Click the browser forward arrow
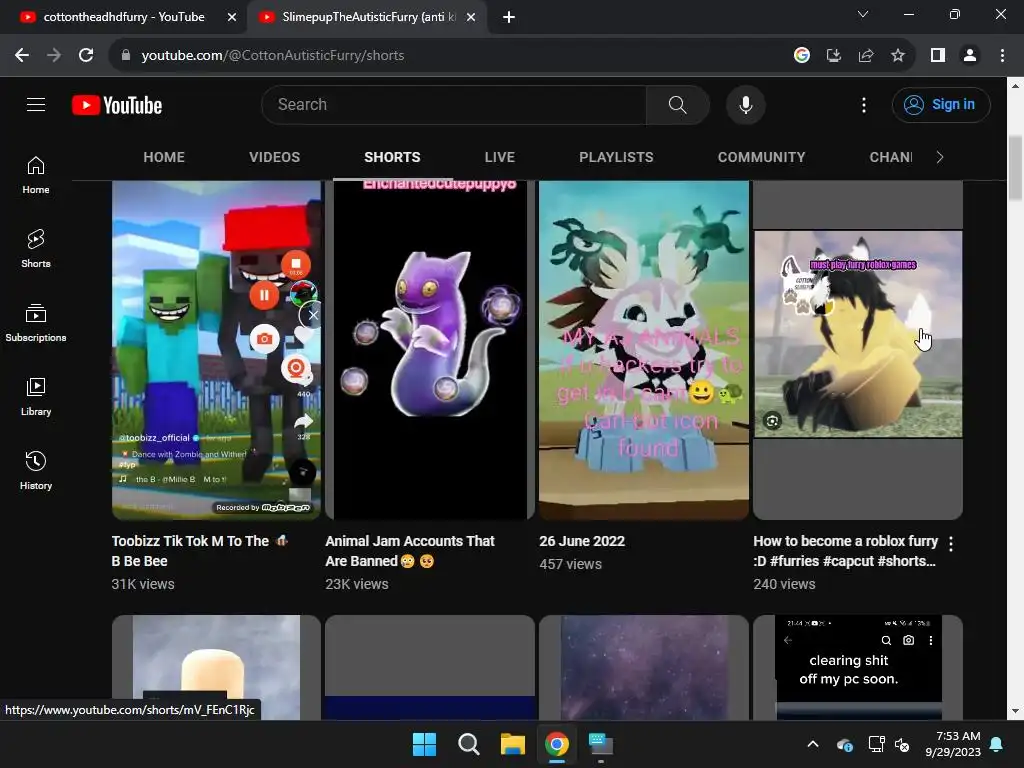 pyautogui.click(x=54, y=56)
